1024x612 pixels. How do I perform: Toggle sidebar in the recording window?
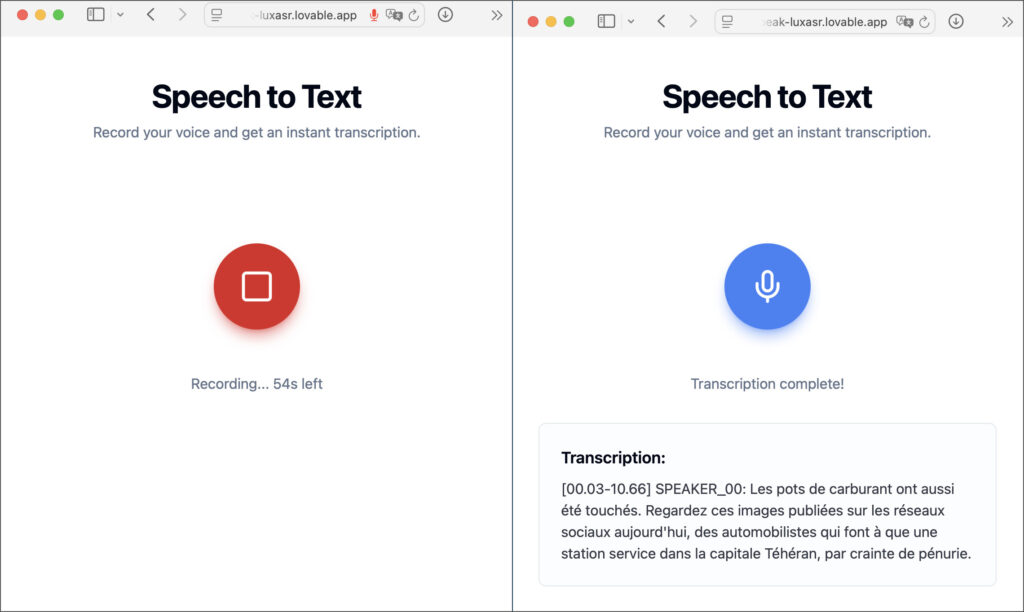(96, 15)
